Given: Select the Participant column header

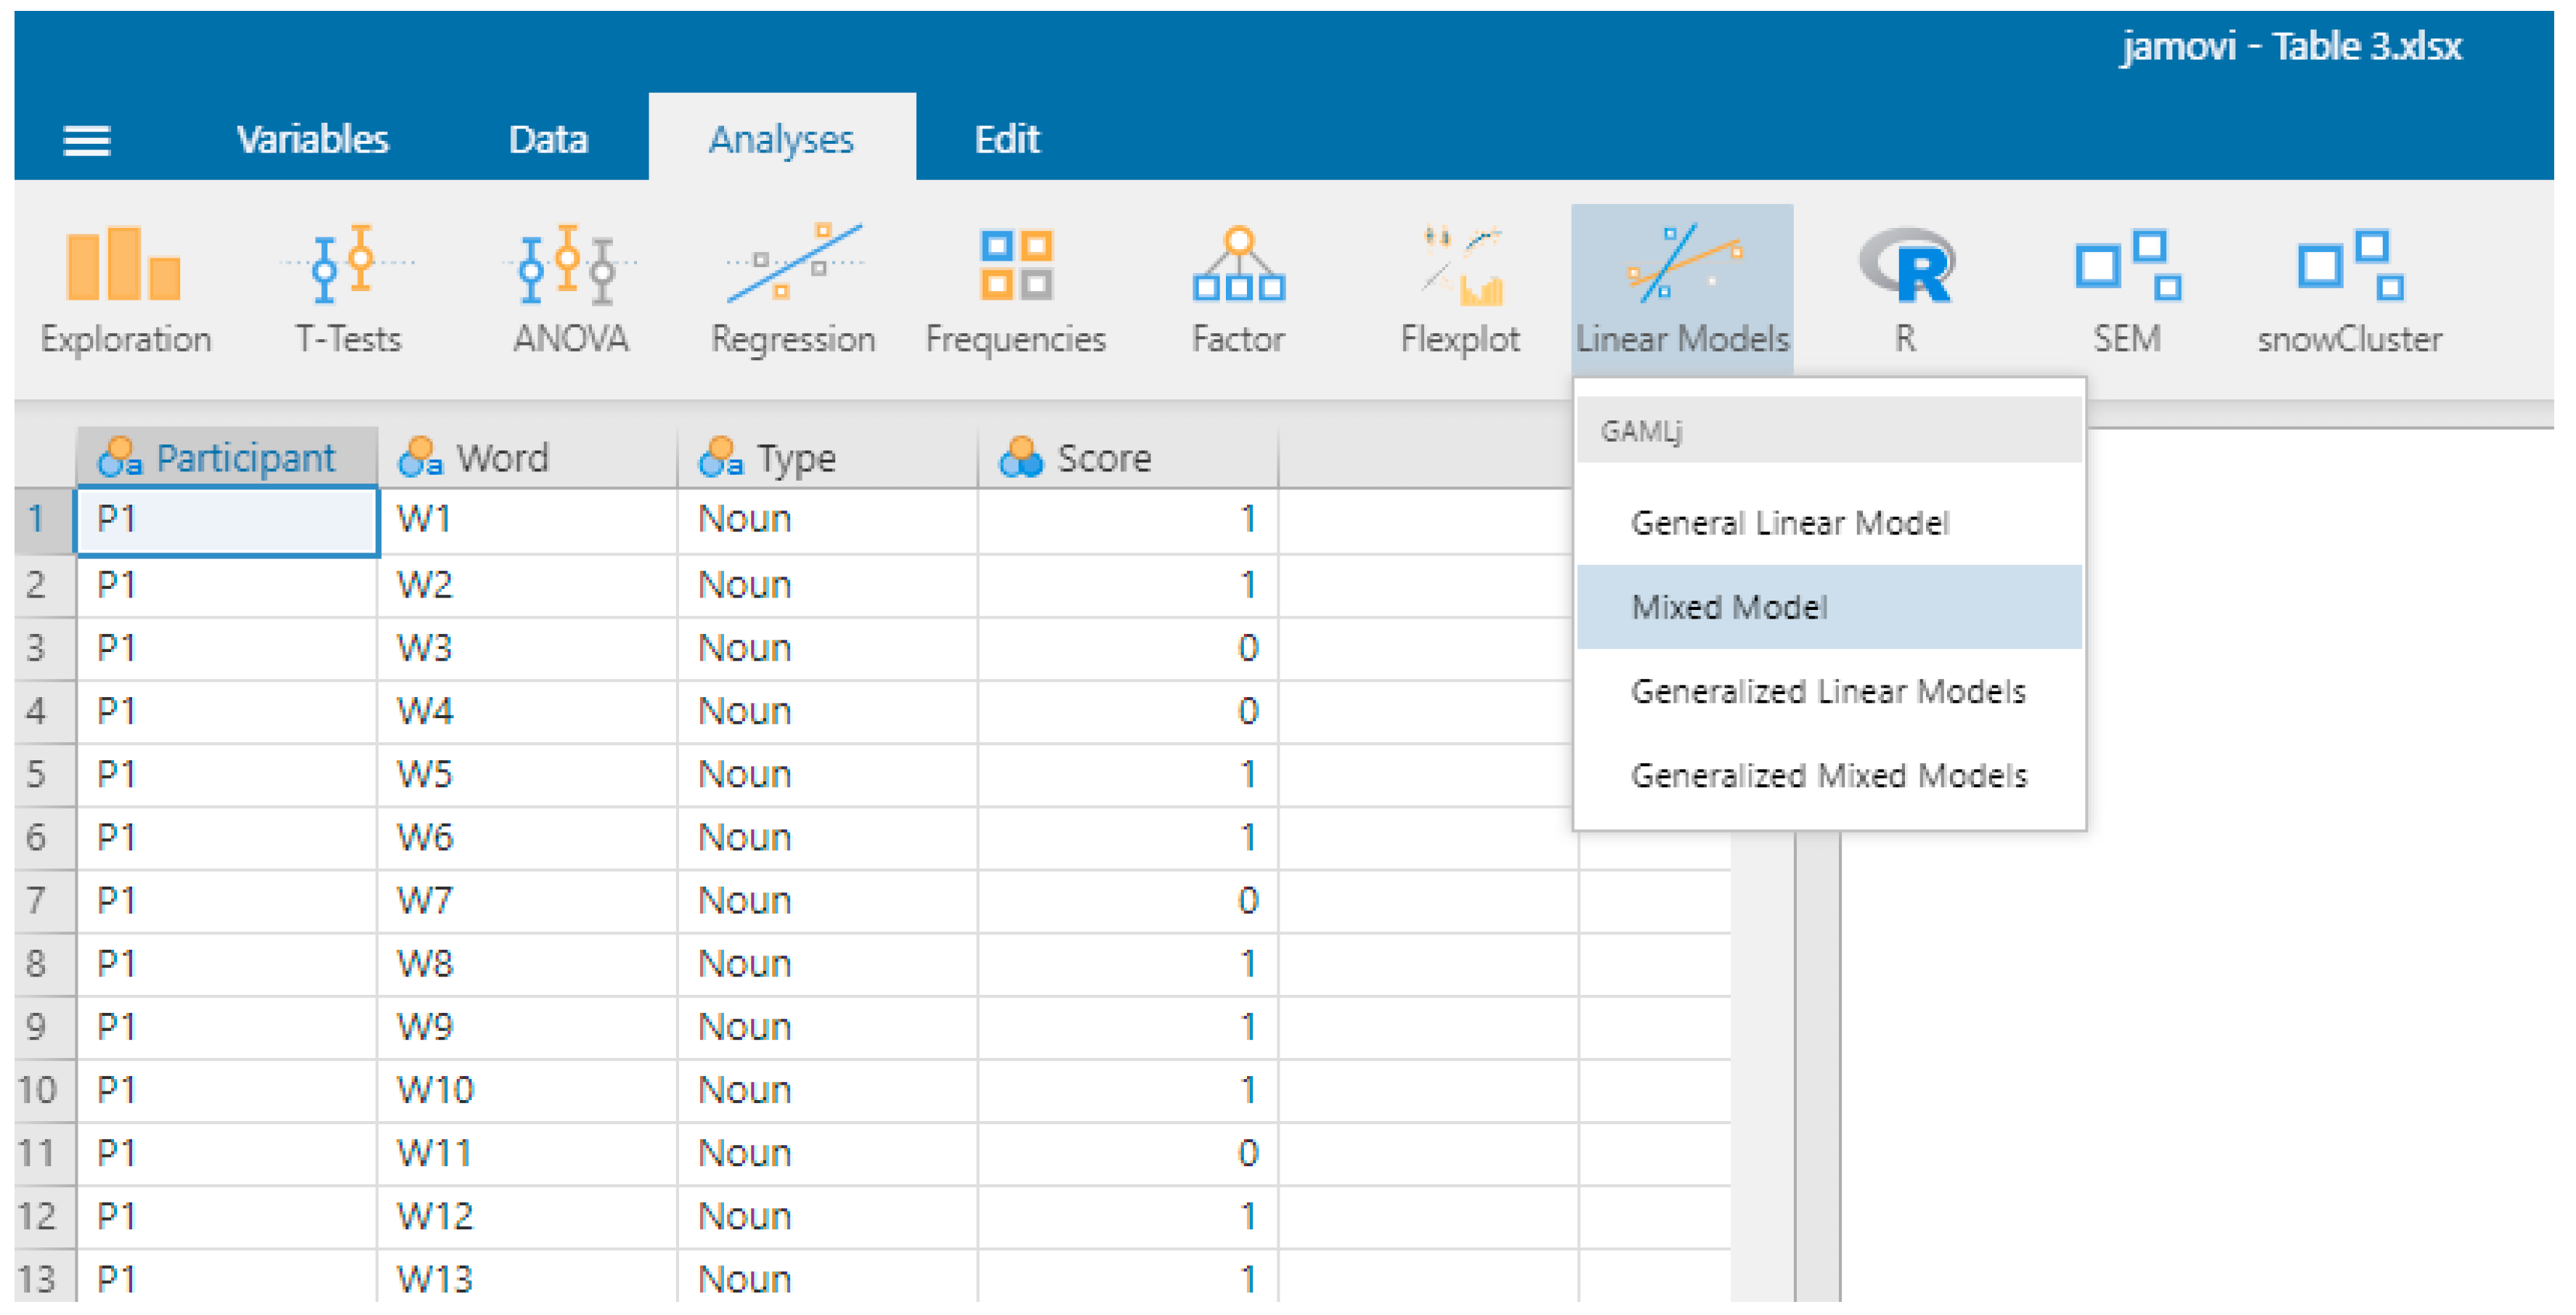Looking at the screenshot, I should pos(228,458).
